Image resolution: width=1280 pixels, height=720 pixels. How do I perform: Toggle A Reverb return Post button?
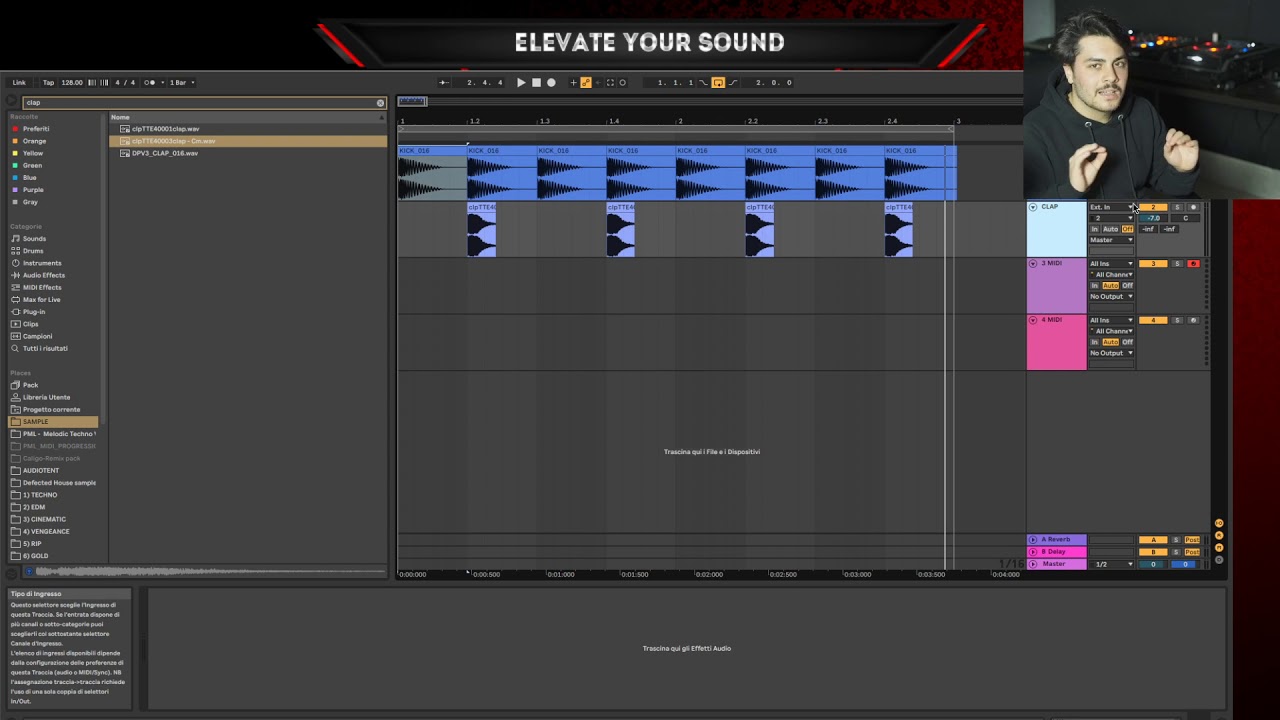coord(1192,540)
